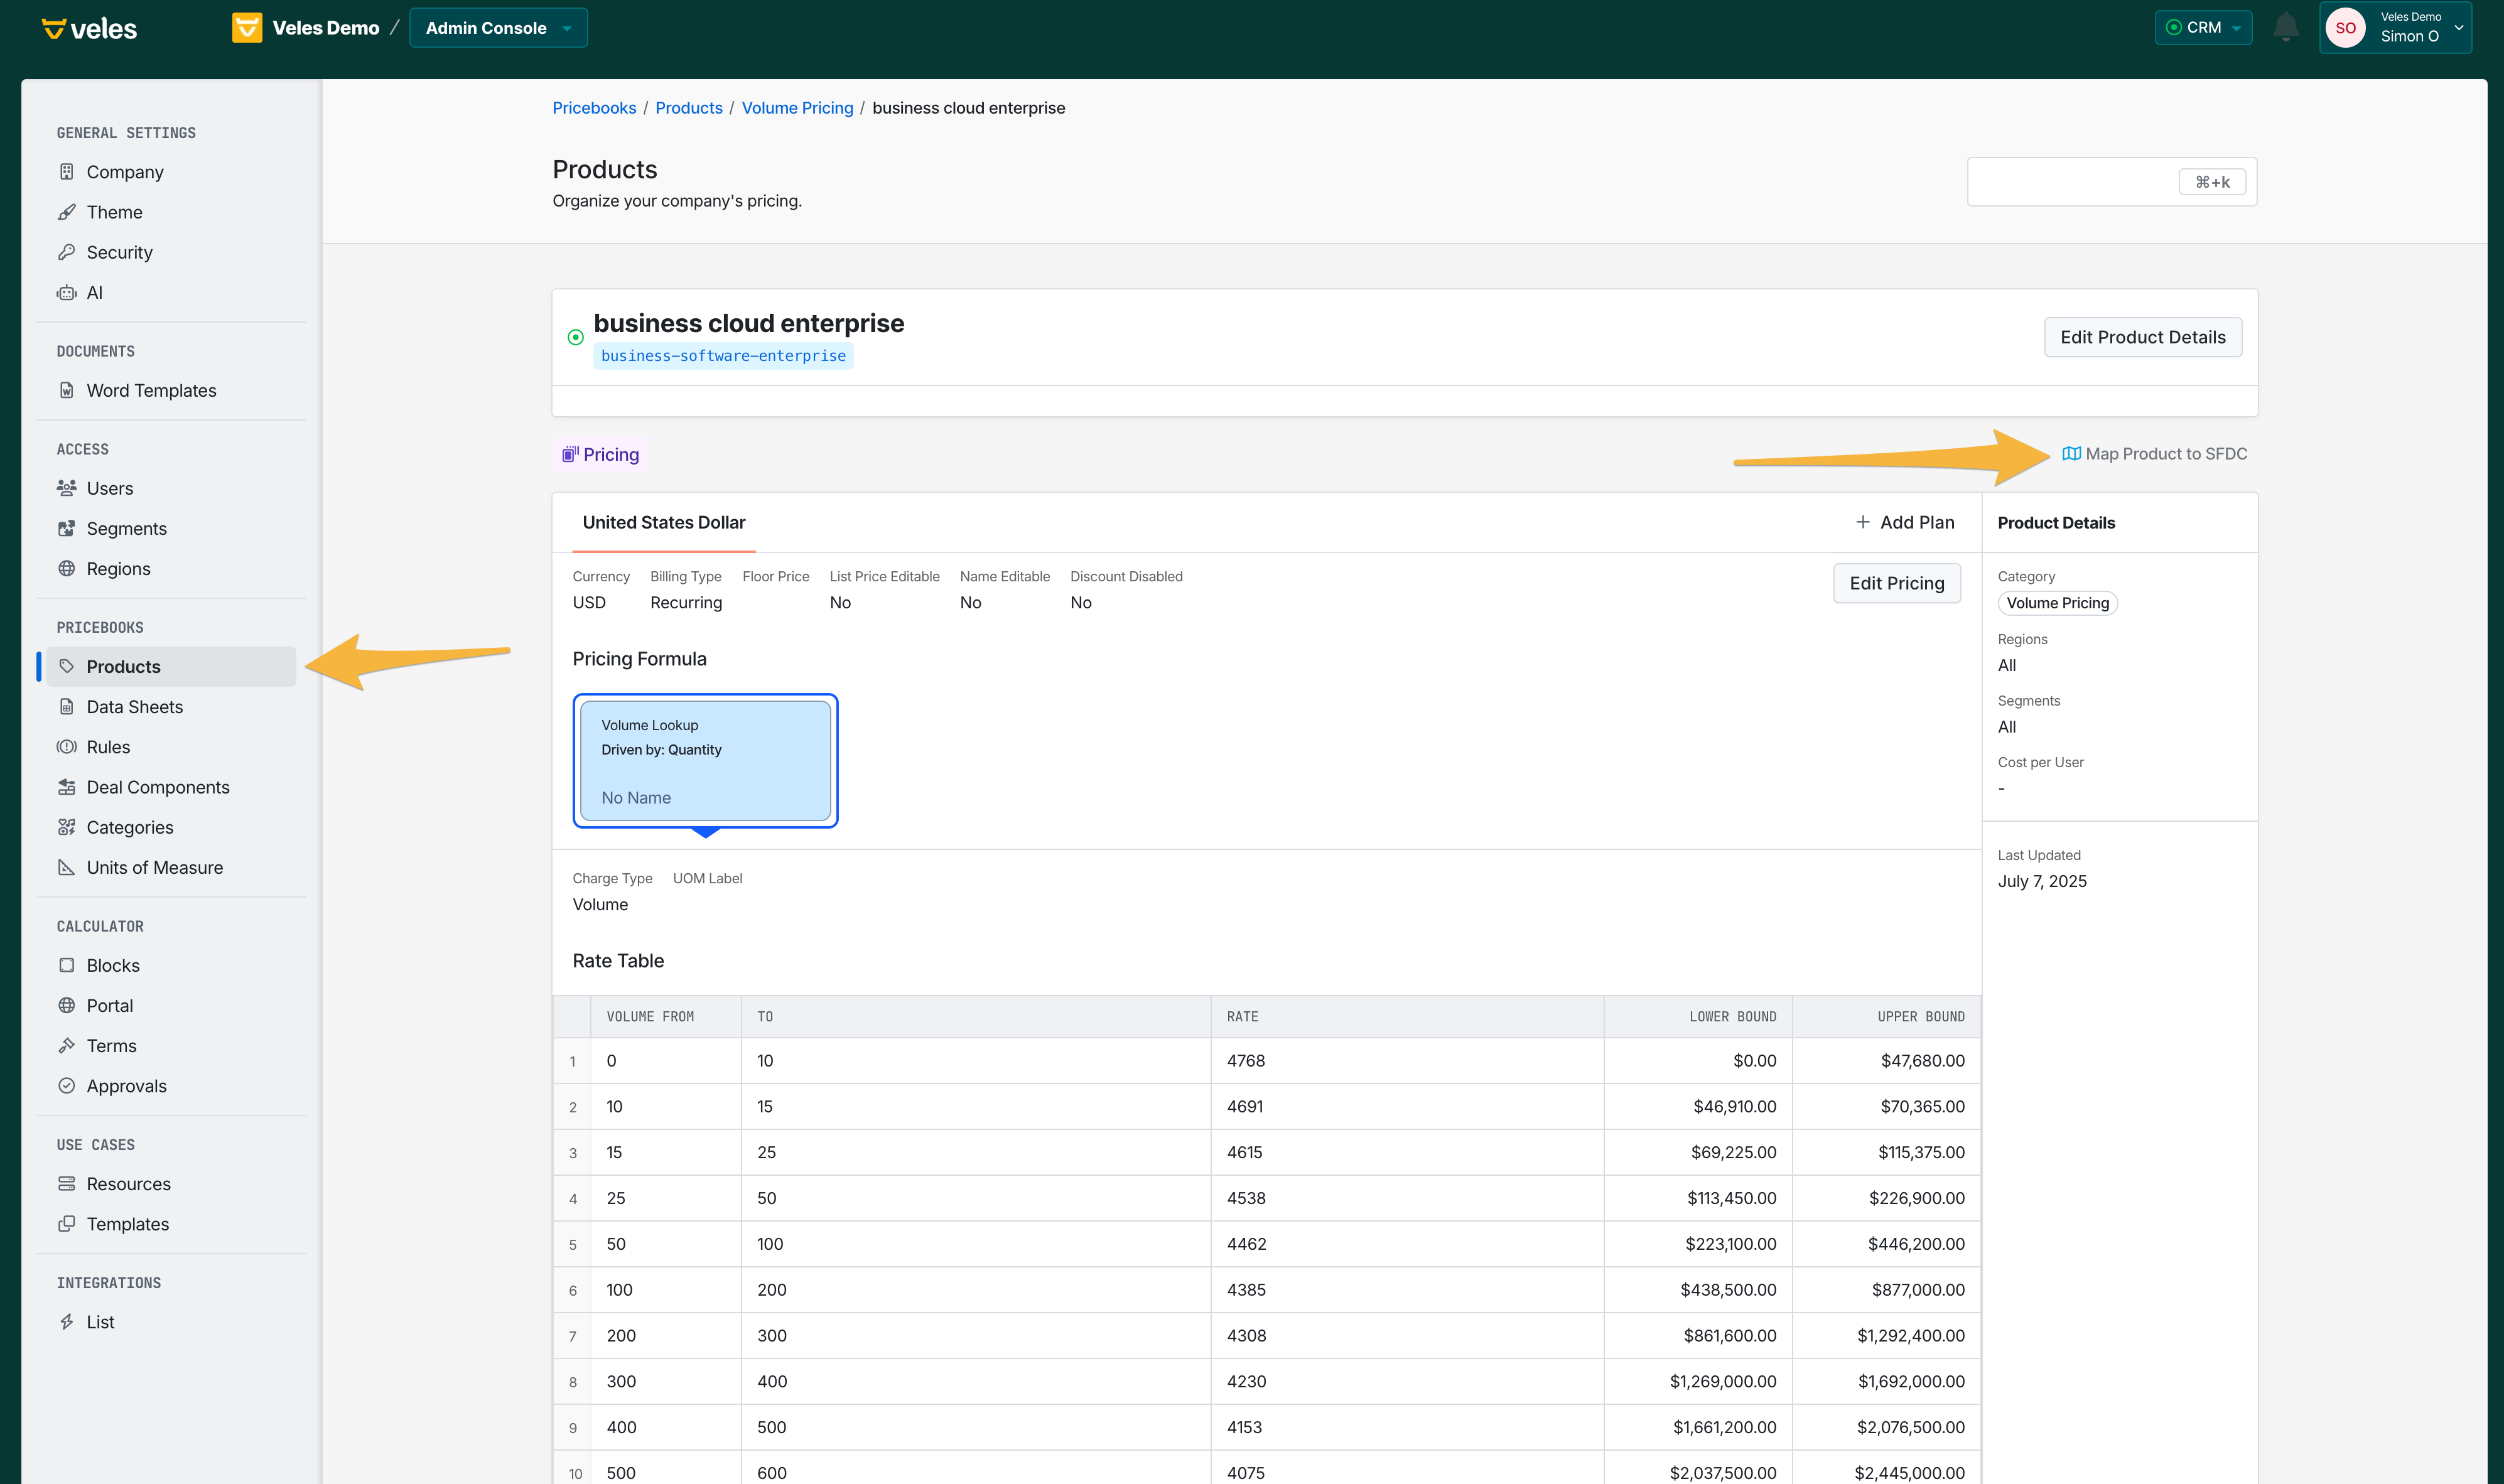Navigate to Deal Components

tap(158, 787)
